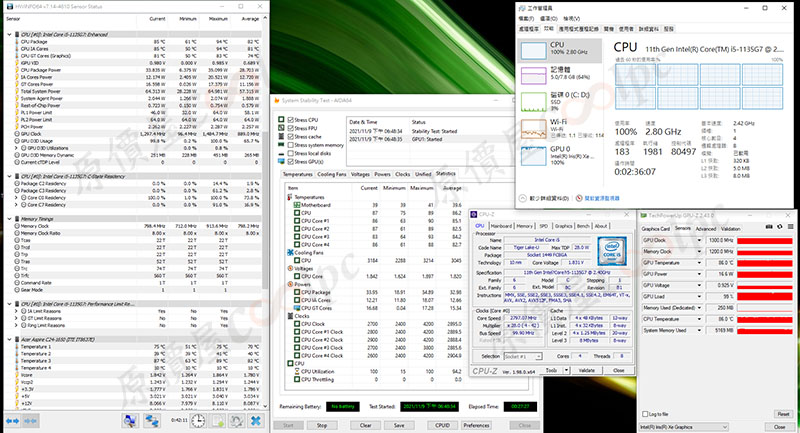Open Socket #1 selection combo box in CPU-Z
800x433 pixels.
(523, 356)
